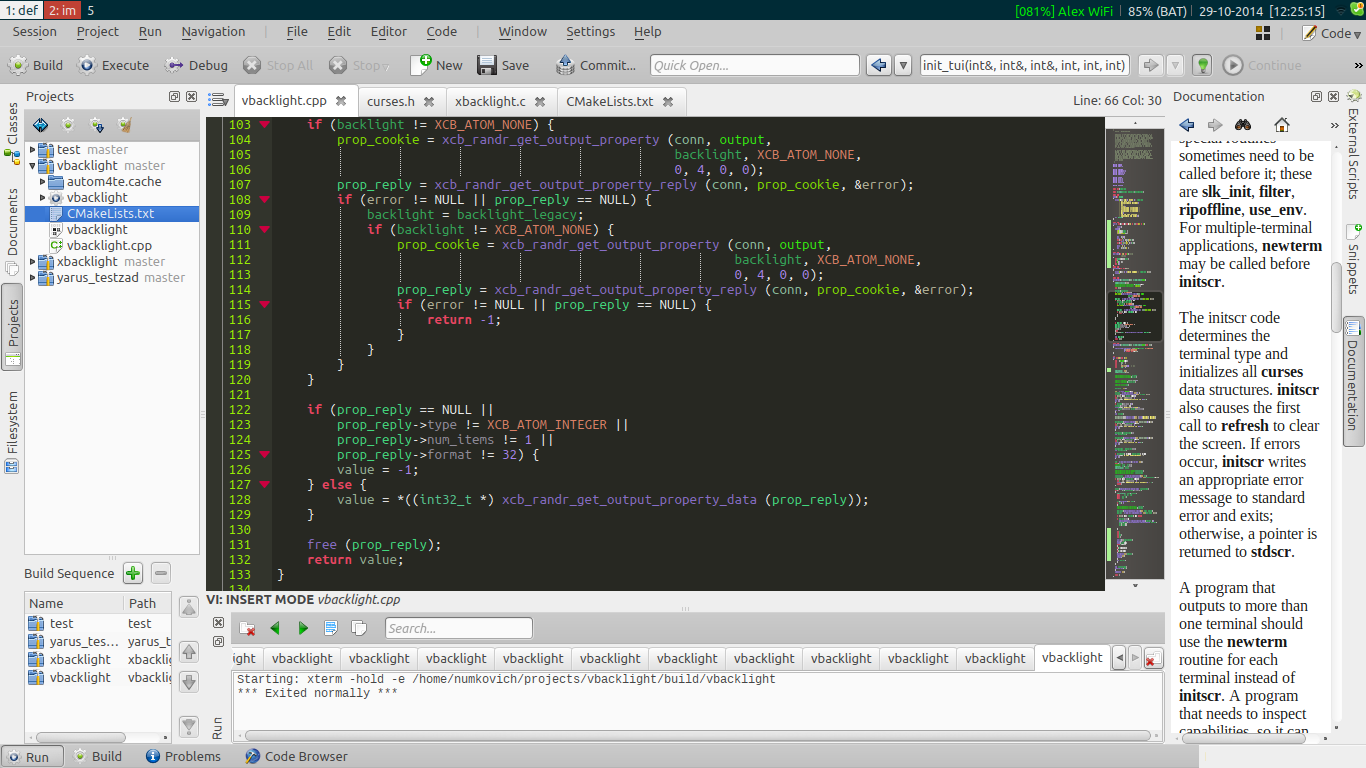Create a New file
The image size is (1366, 768).
coord(437,65)
